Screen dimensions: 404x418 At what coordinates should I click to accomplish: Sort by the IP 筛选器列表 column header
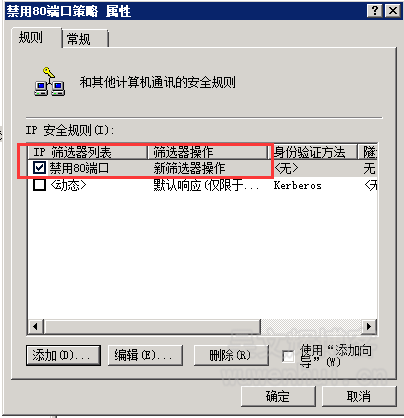tap(87, 152)
